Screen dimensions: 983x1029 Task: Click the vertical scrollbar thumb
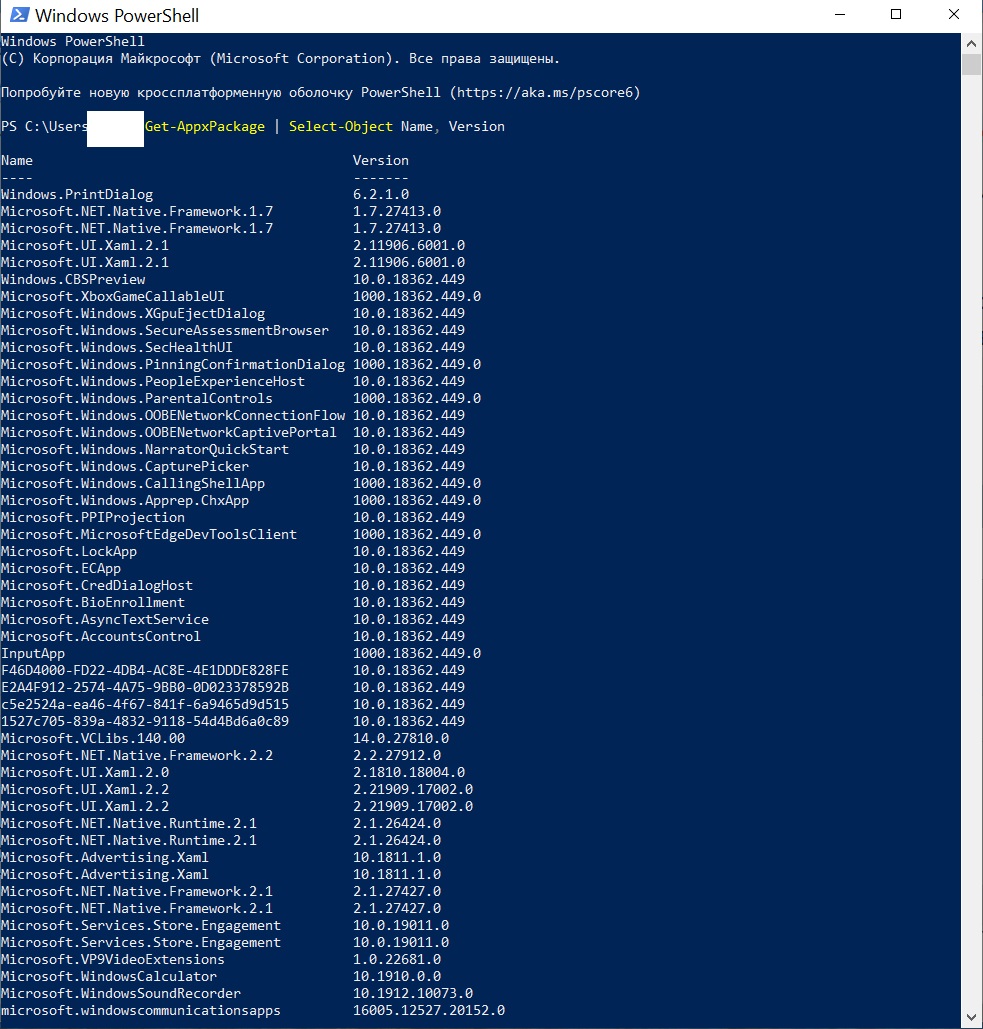click(x=971, y=65)
